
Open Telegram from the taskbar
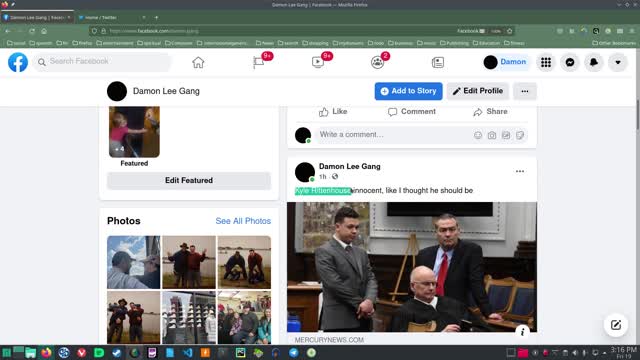click(x=293, y=353)
